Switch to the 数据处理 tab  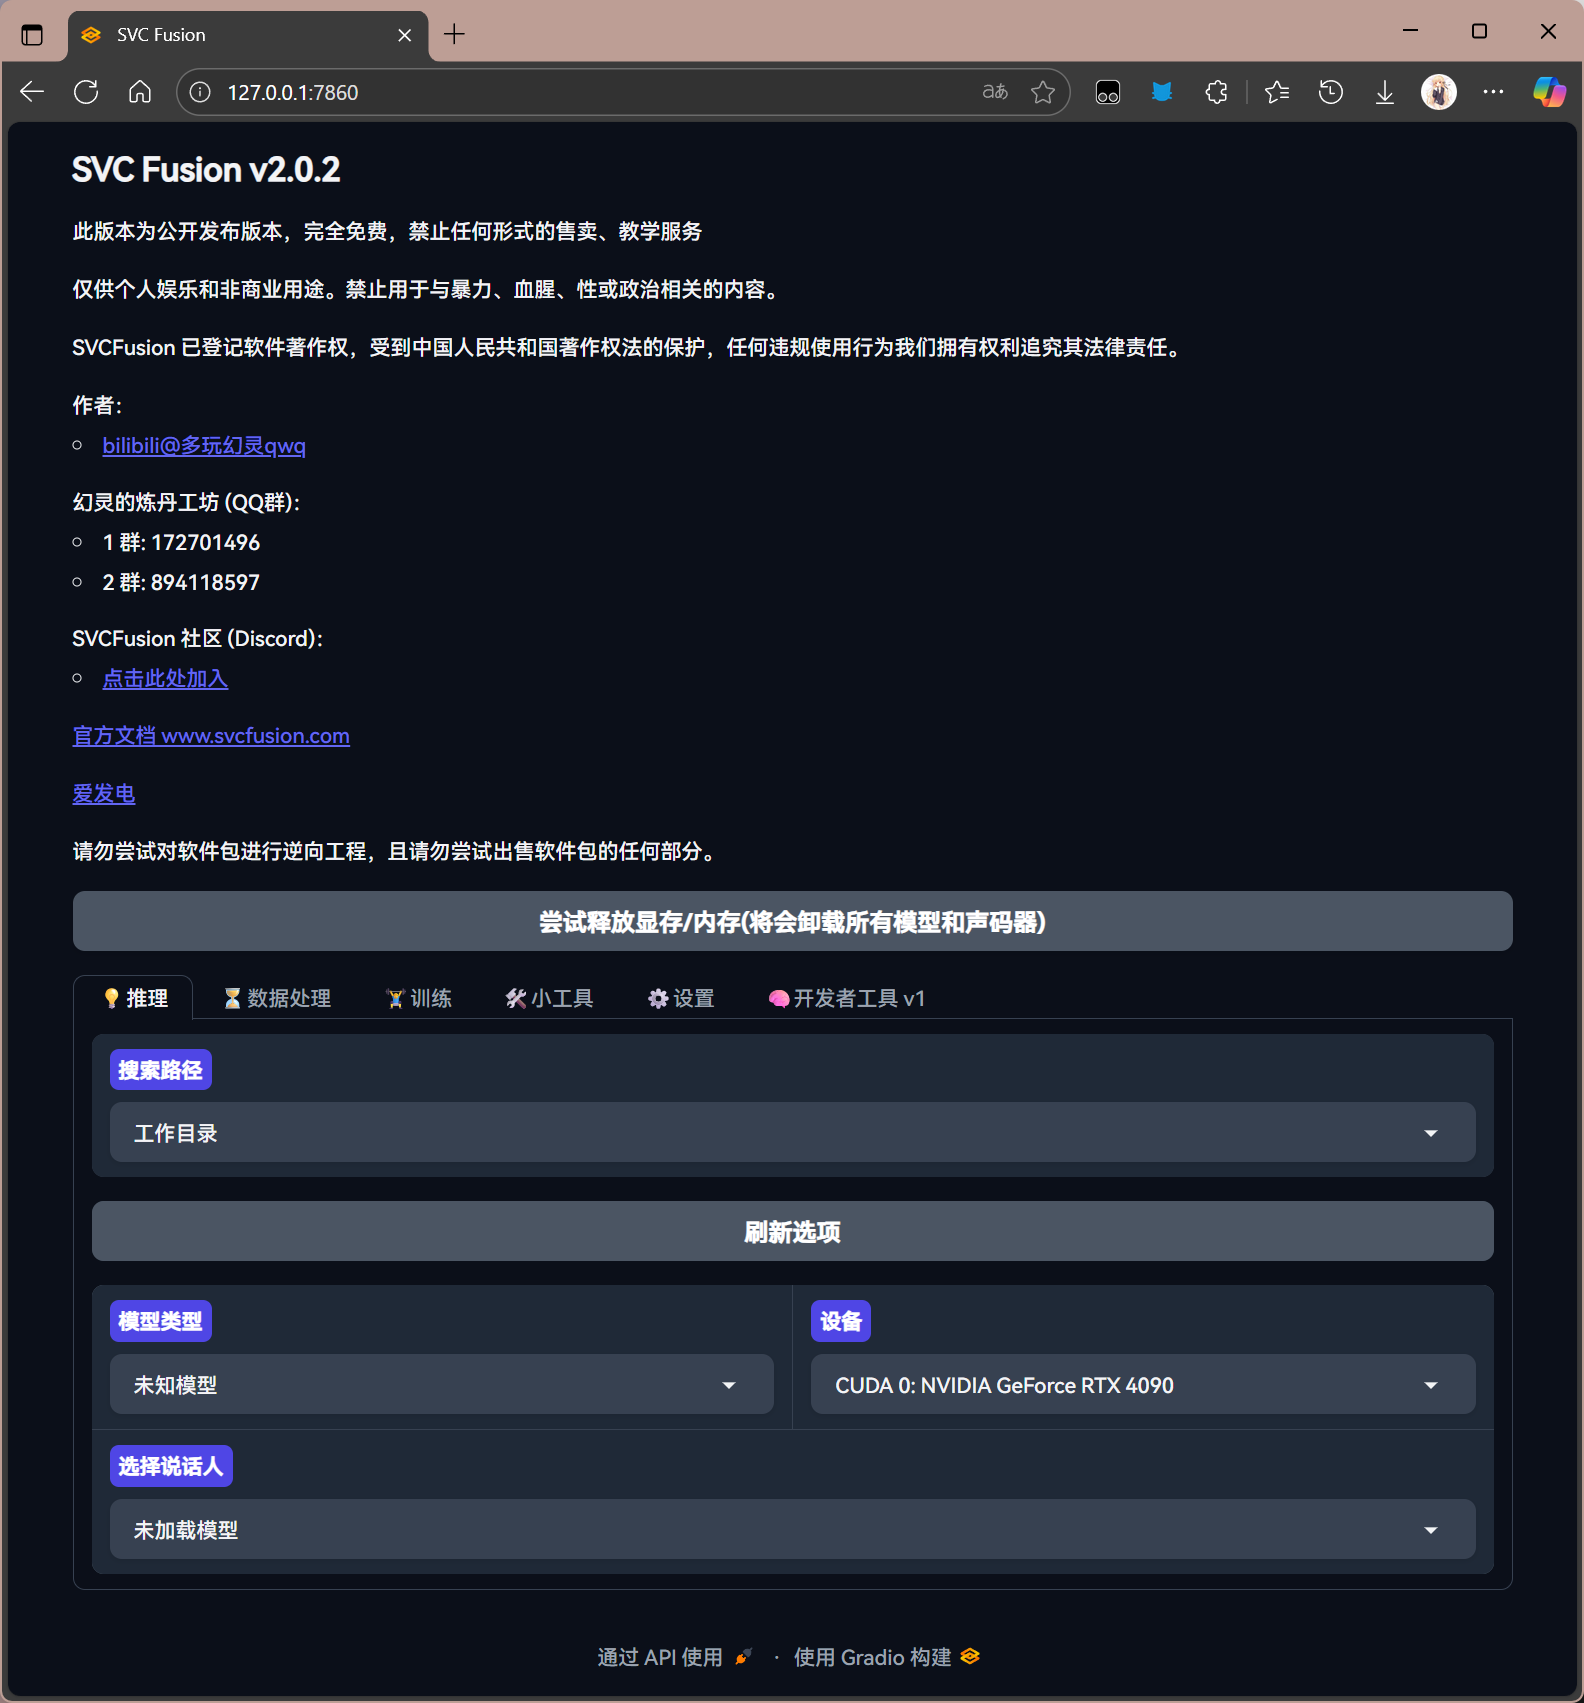pyautogui.click(x=277, y=998)
